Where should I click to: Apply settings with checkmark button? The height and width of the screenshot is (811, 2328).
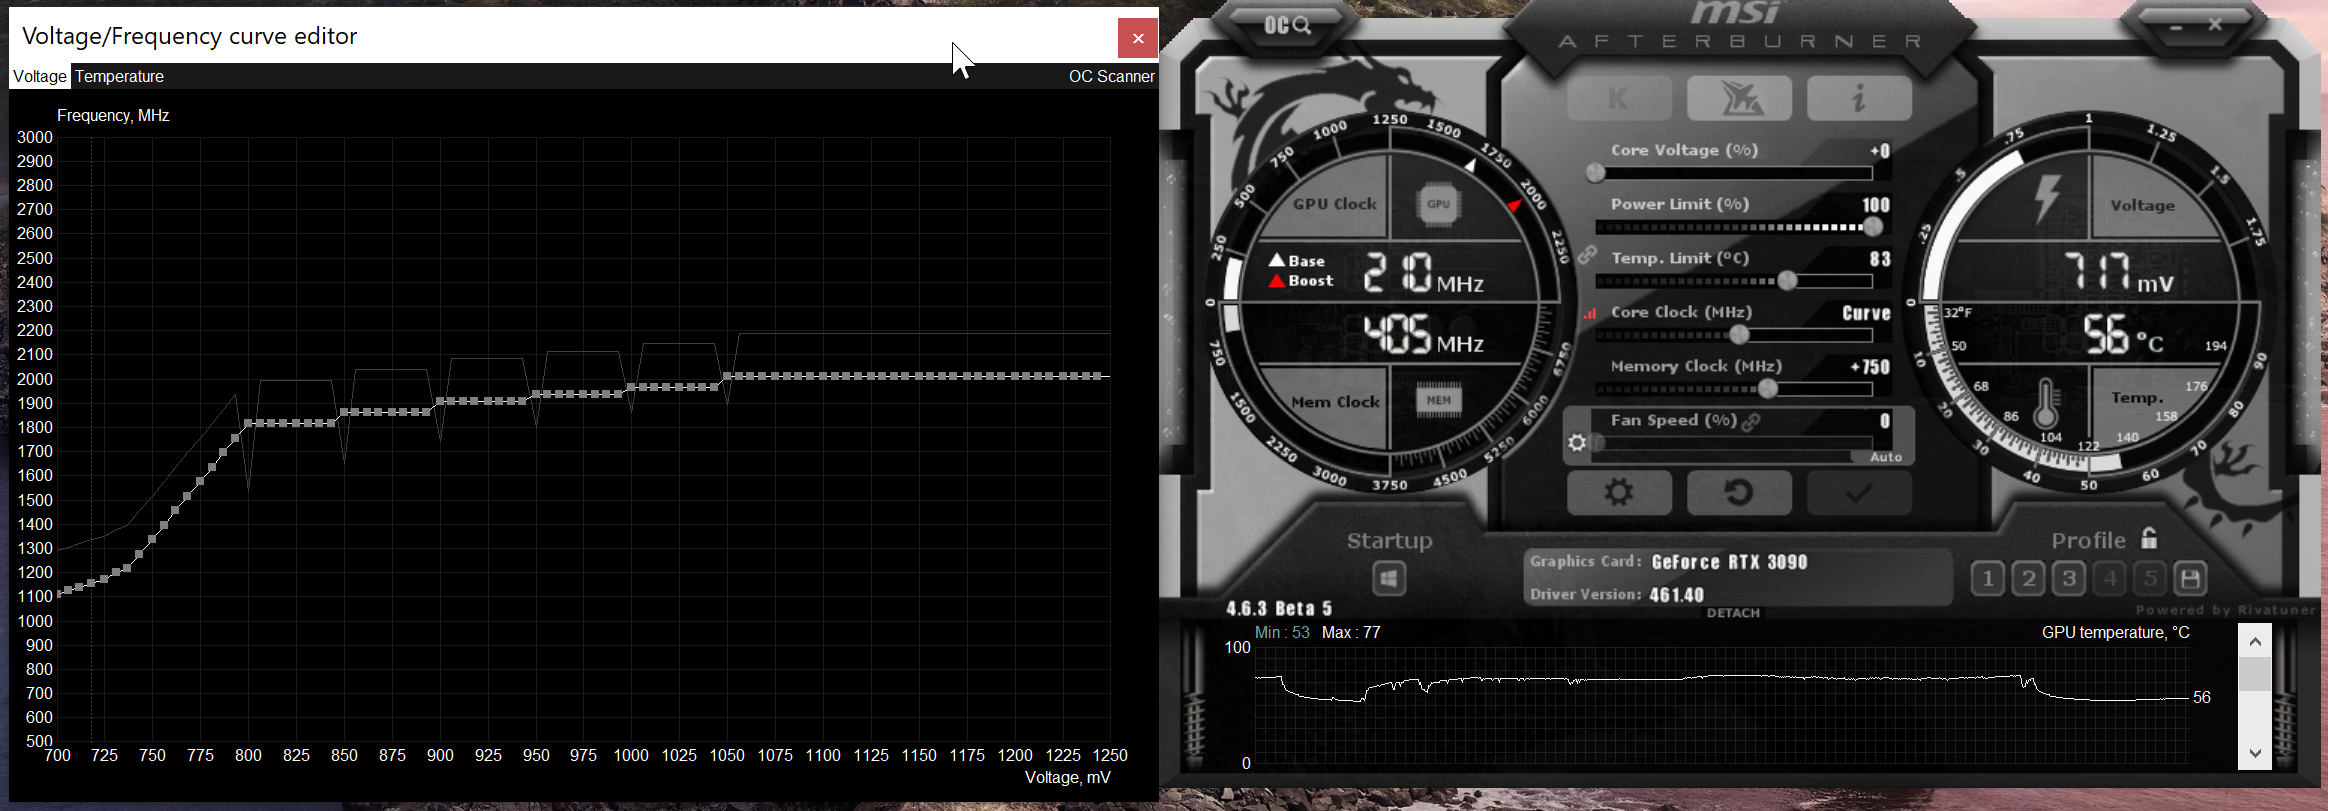pos(1859,493)
